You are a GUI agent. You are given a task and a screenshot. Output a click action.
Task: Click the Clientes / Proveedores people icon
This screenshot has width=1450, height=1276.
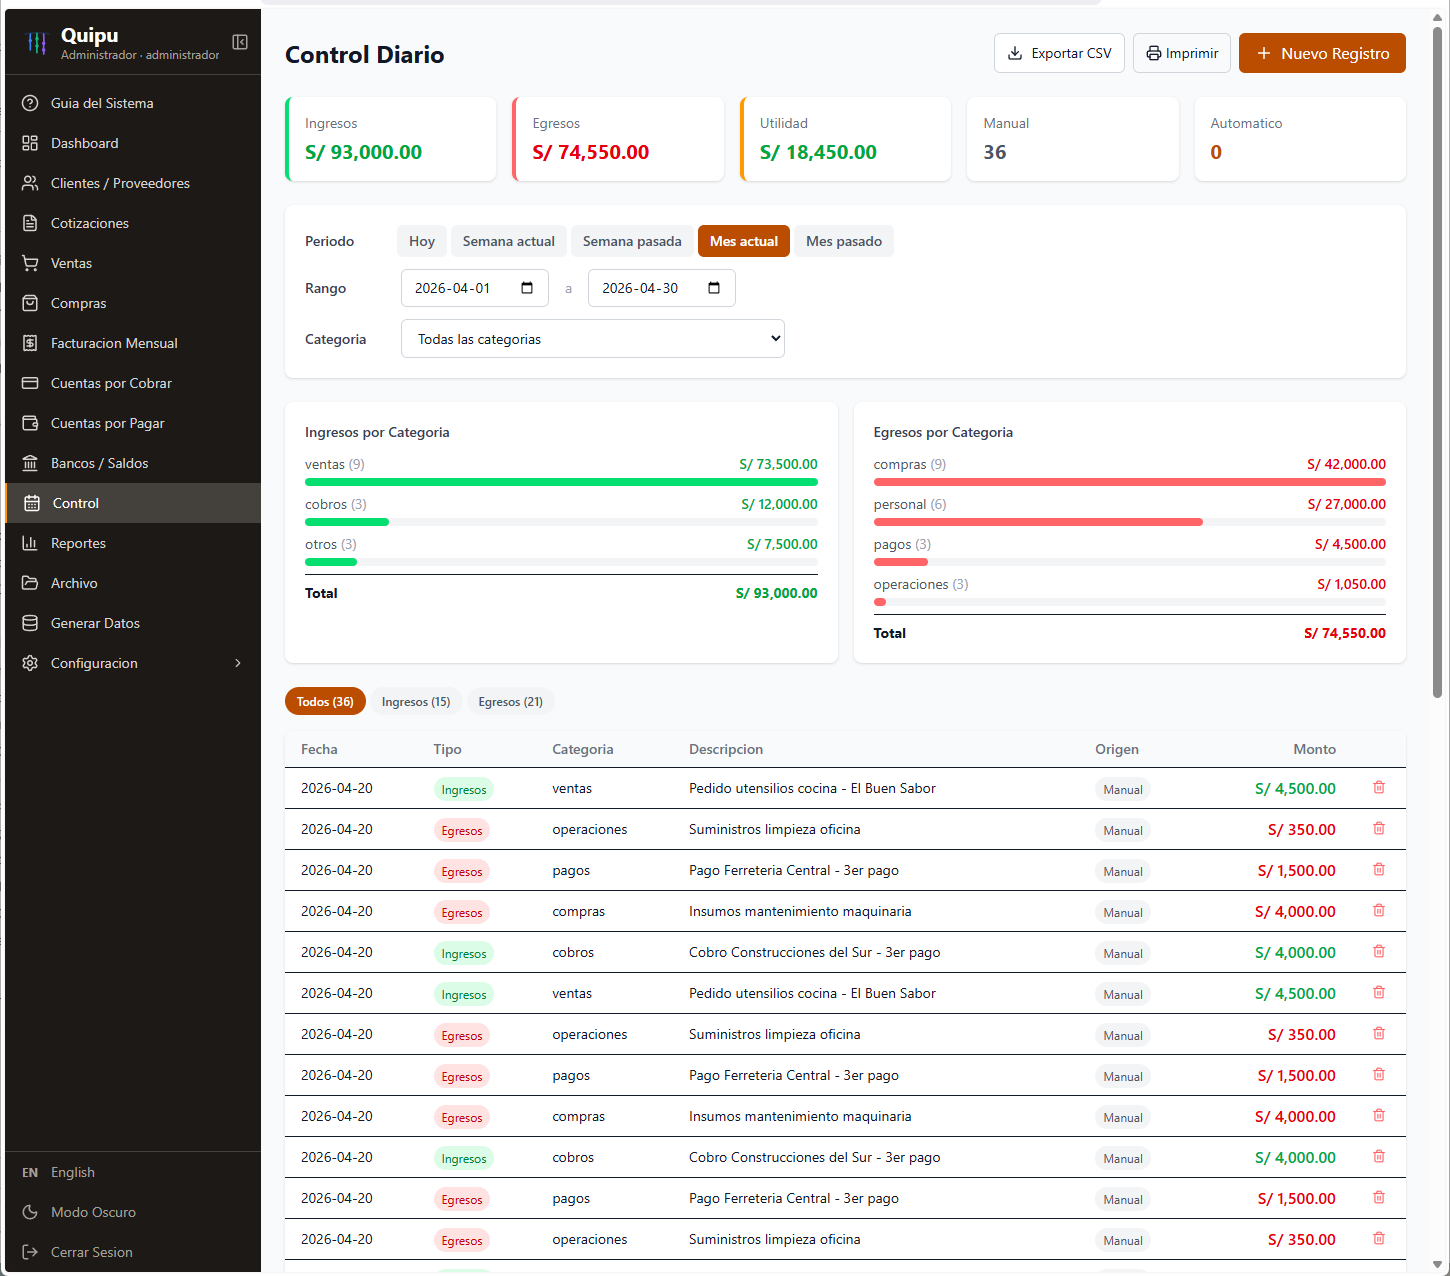point(30,183)
